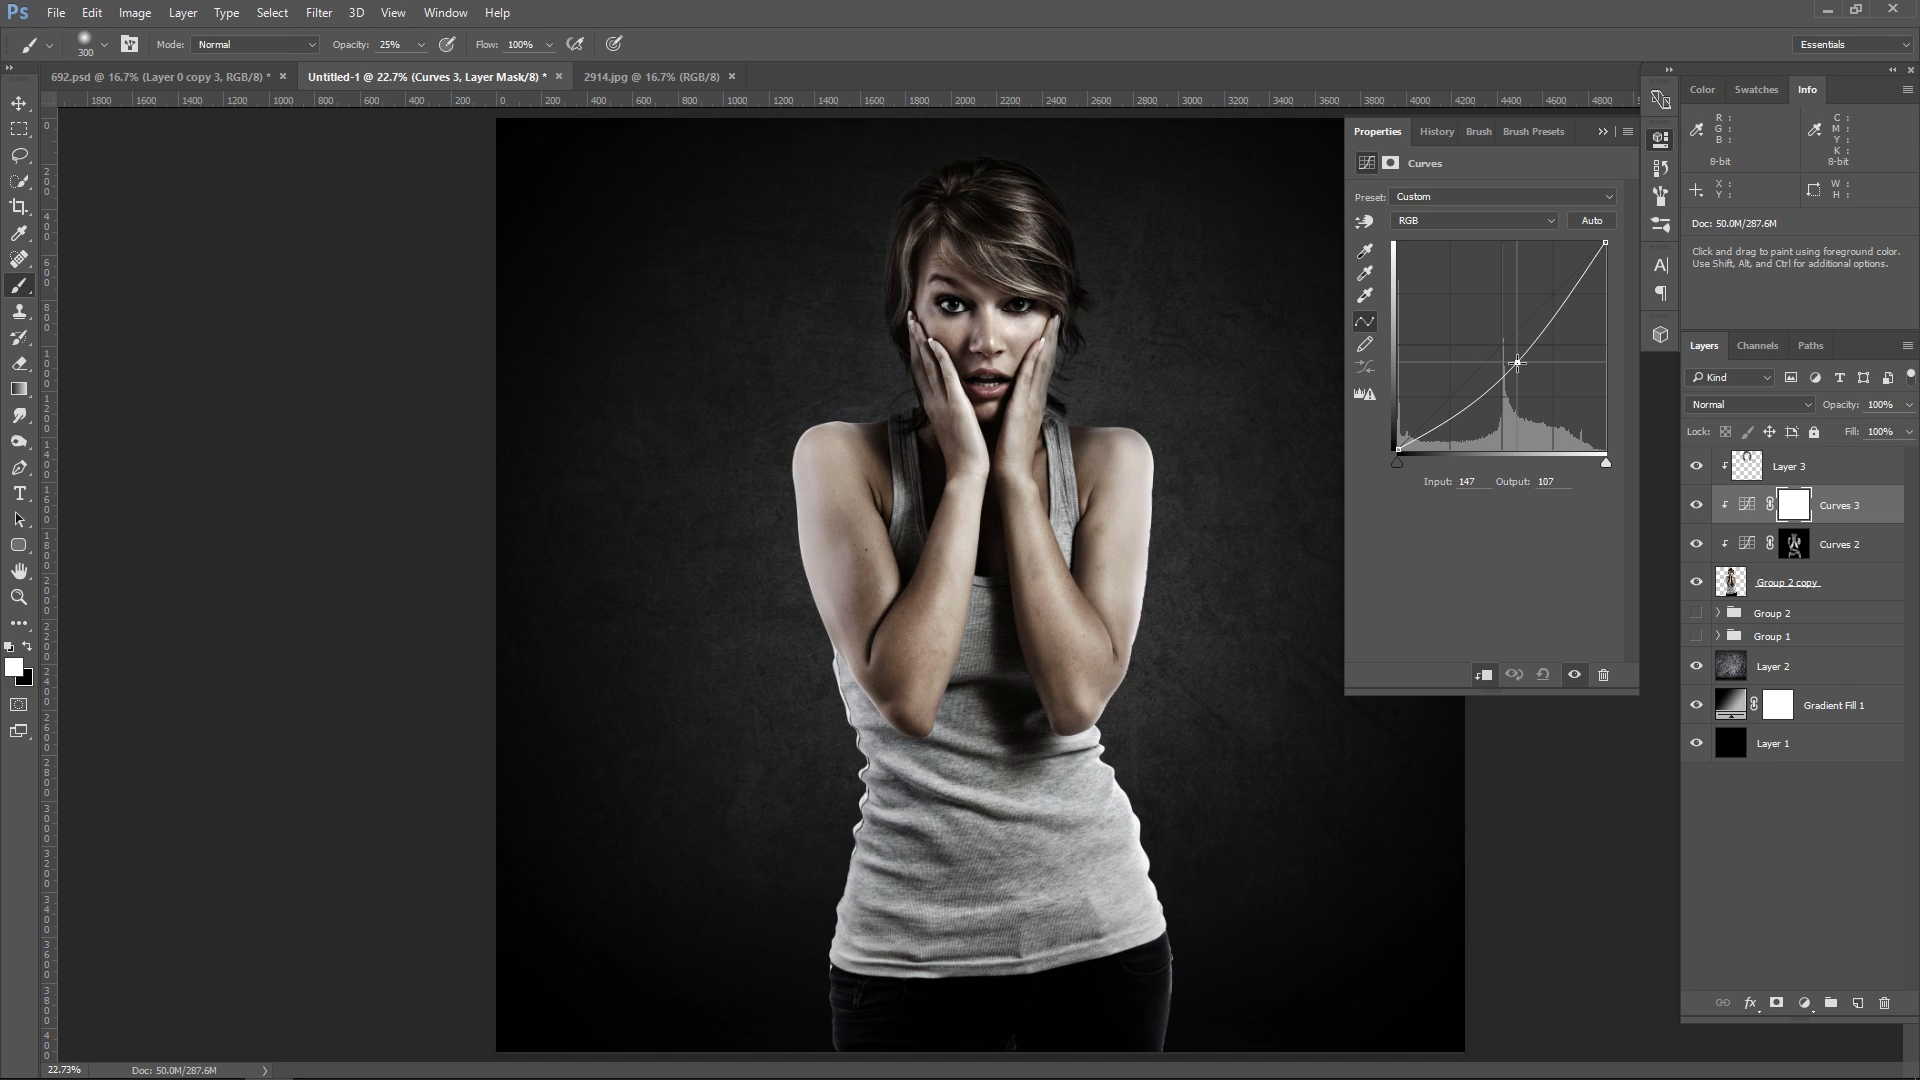
Task: Expand the Group 1 folder
Action: point(1718,636)
